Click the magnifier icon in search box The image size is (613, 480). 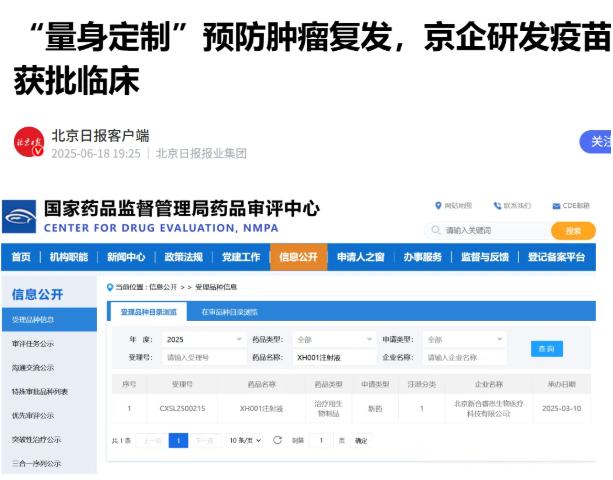coord(436,230)
